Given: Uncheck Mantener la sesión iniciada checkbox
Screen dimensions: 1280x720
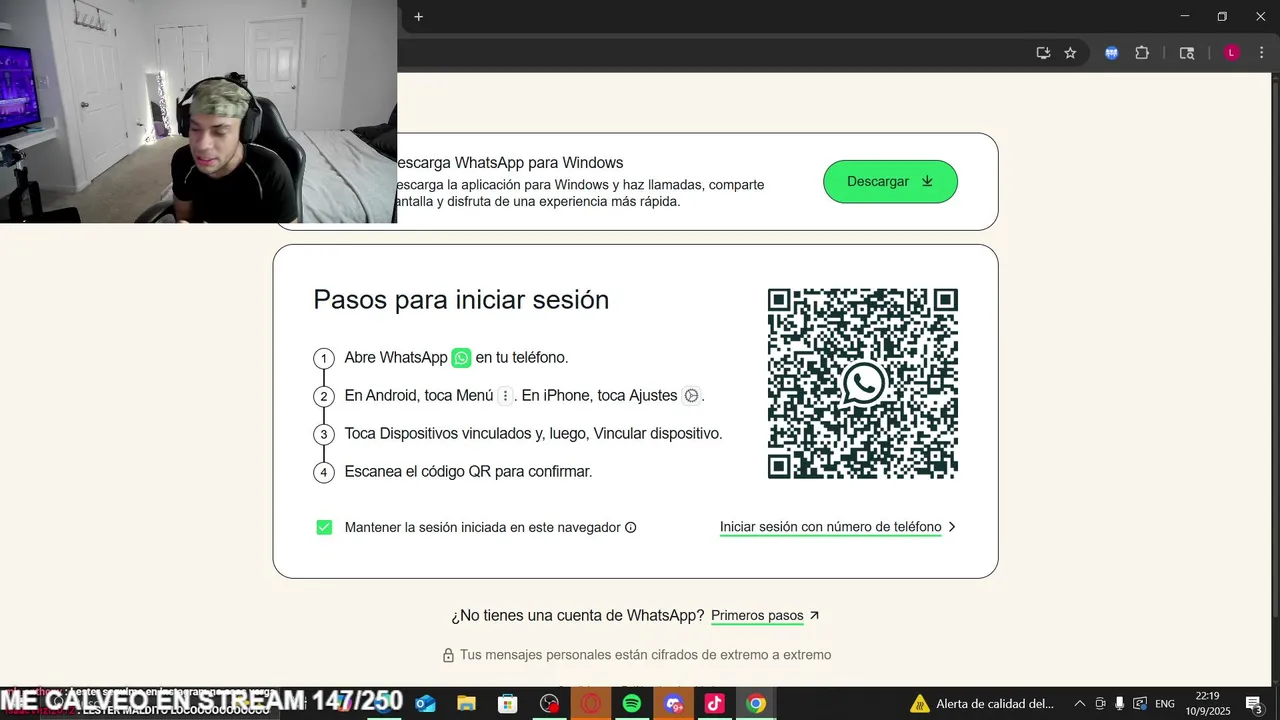Looking at the screenshot, I should click(324, 527).
